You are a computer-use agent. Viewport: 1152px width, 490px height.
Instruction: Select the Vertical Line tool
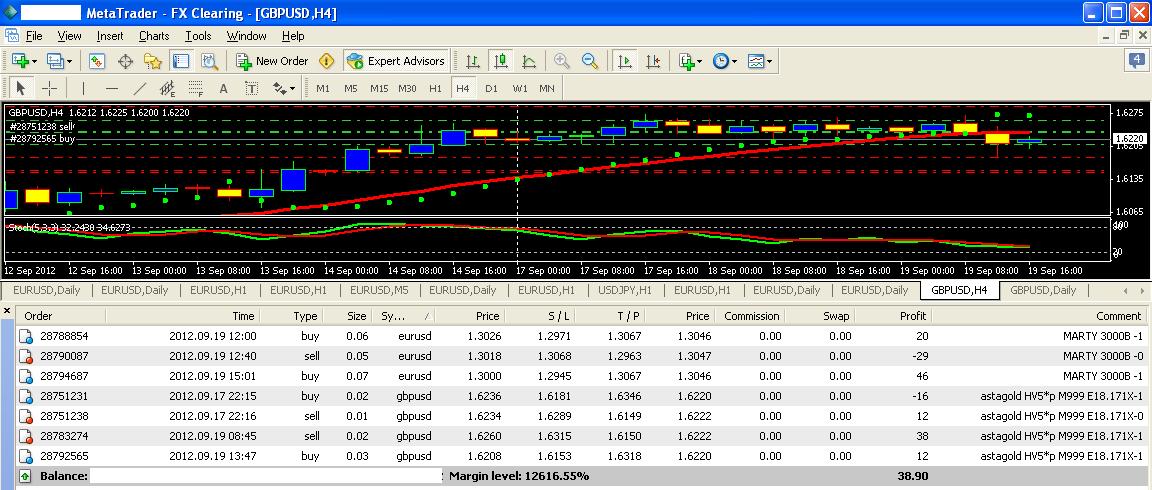83,89
